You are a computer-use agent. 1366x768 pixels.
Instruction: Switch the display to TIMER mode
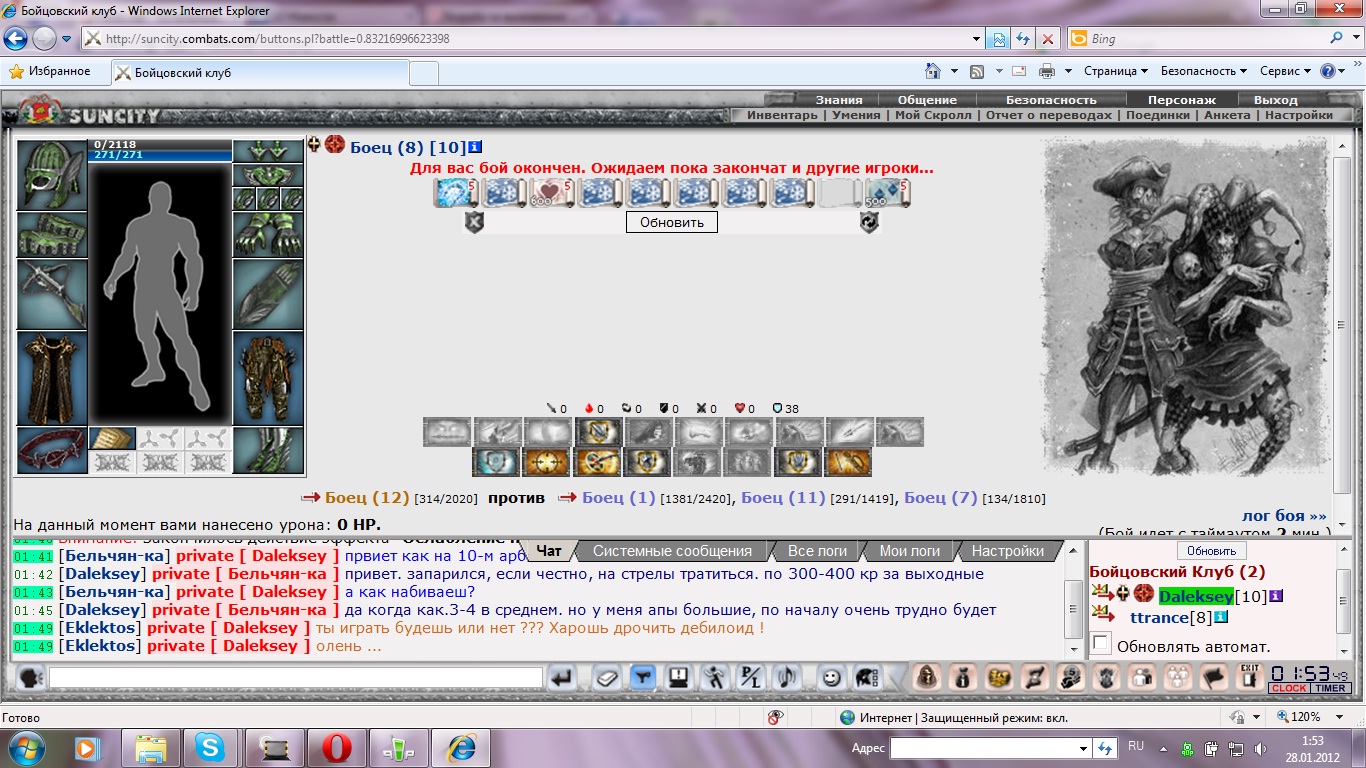(x=1330, y=688)
